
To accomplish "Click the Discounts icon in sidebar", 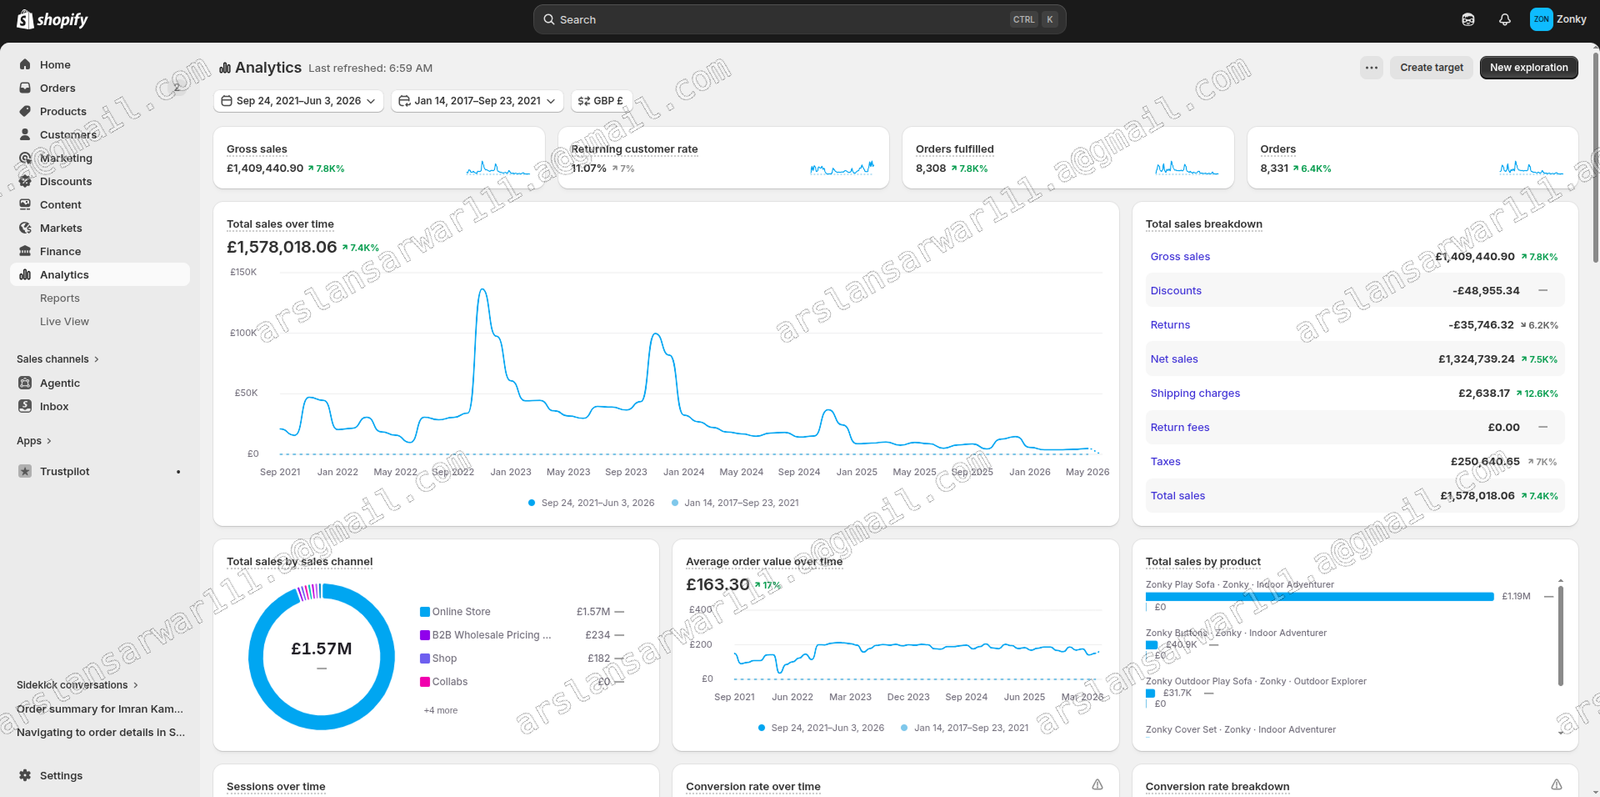I will [x=25, y=181].
